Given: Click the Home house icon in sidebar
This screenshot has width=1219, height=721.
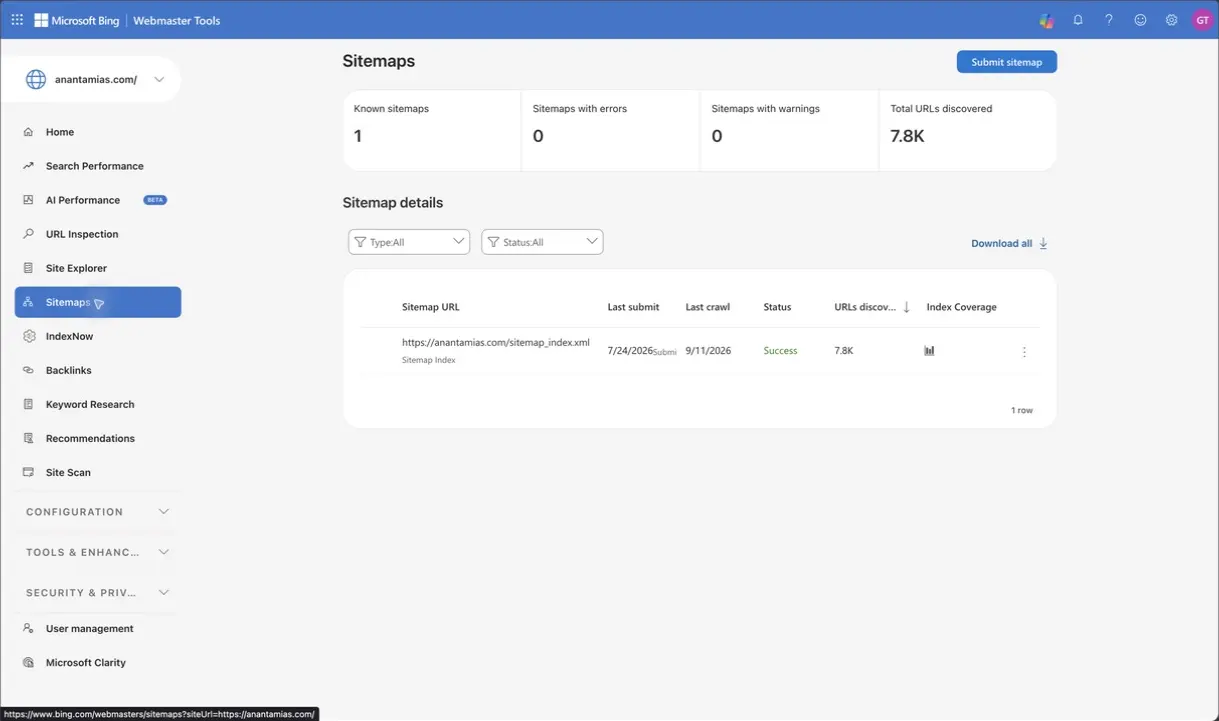Looking at the screenshot, I should pyautogui.click(x=28, y=132).
